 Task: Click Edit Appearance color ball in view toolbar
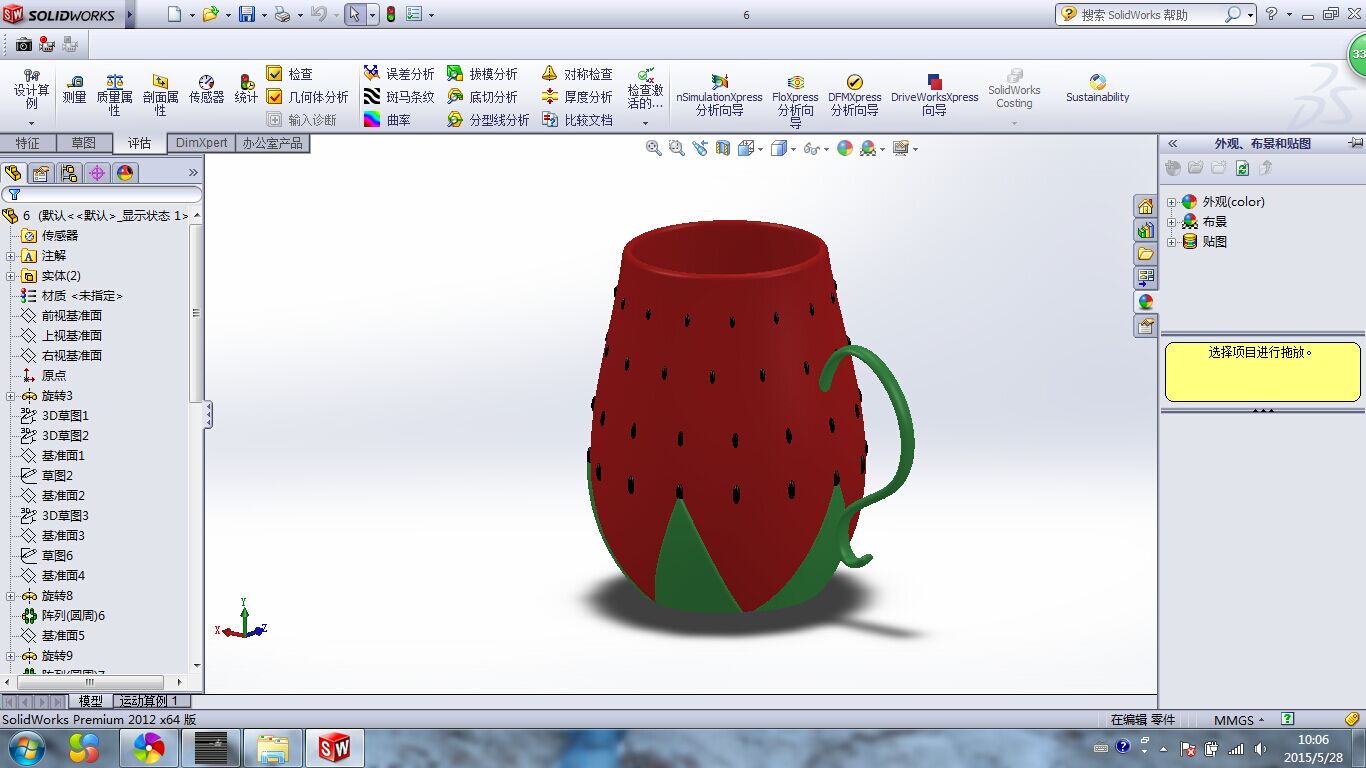point(845,148)
